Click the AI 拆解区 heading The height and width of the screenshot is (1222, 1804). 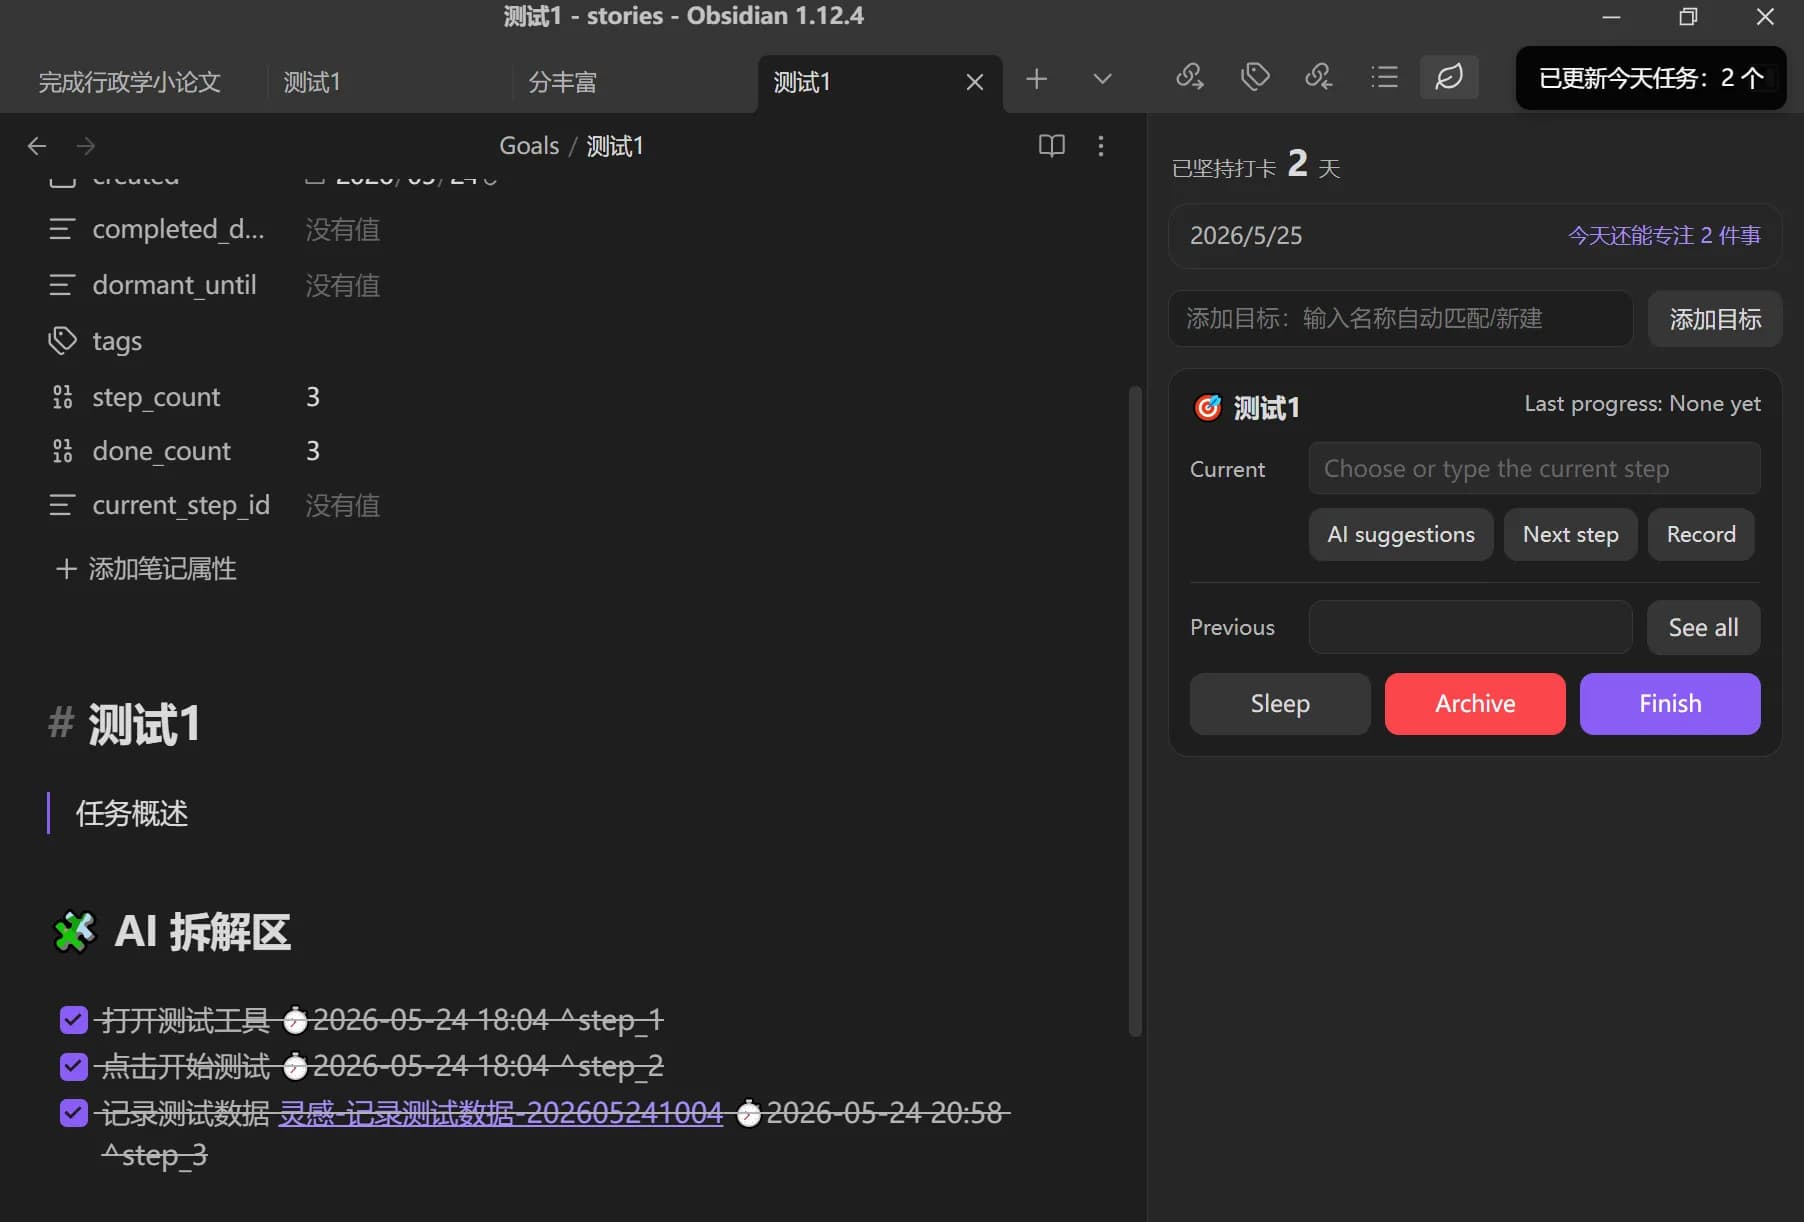(x=203, y=932)
